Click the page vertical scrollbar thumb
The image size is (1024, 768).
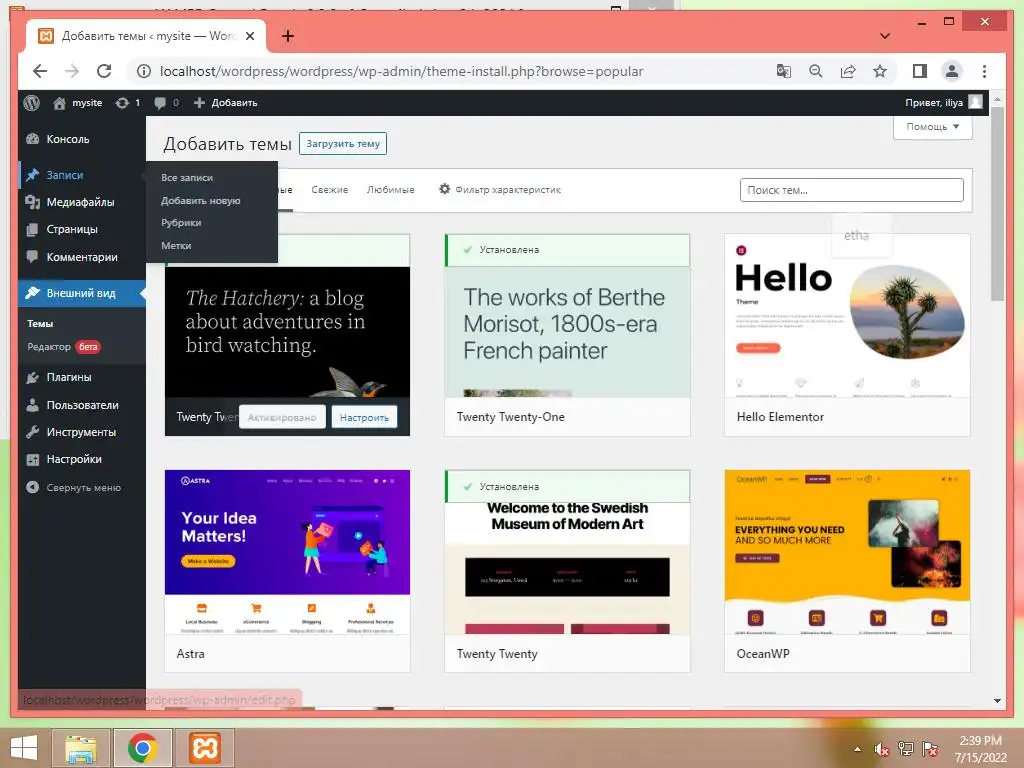tap(997, 204)
